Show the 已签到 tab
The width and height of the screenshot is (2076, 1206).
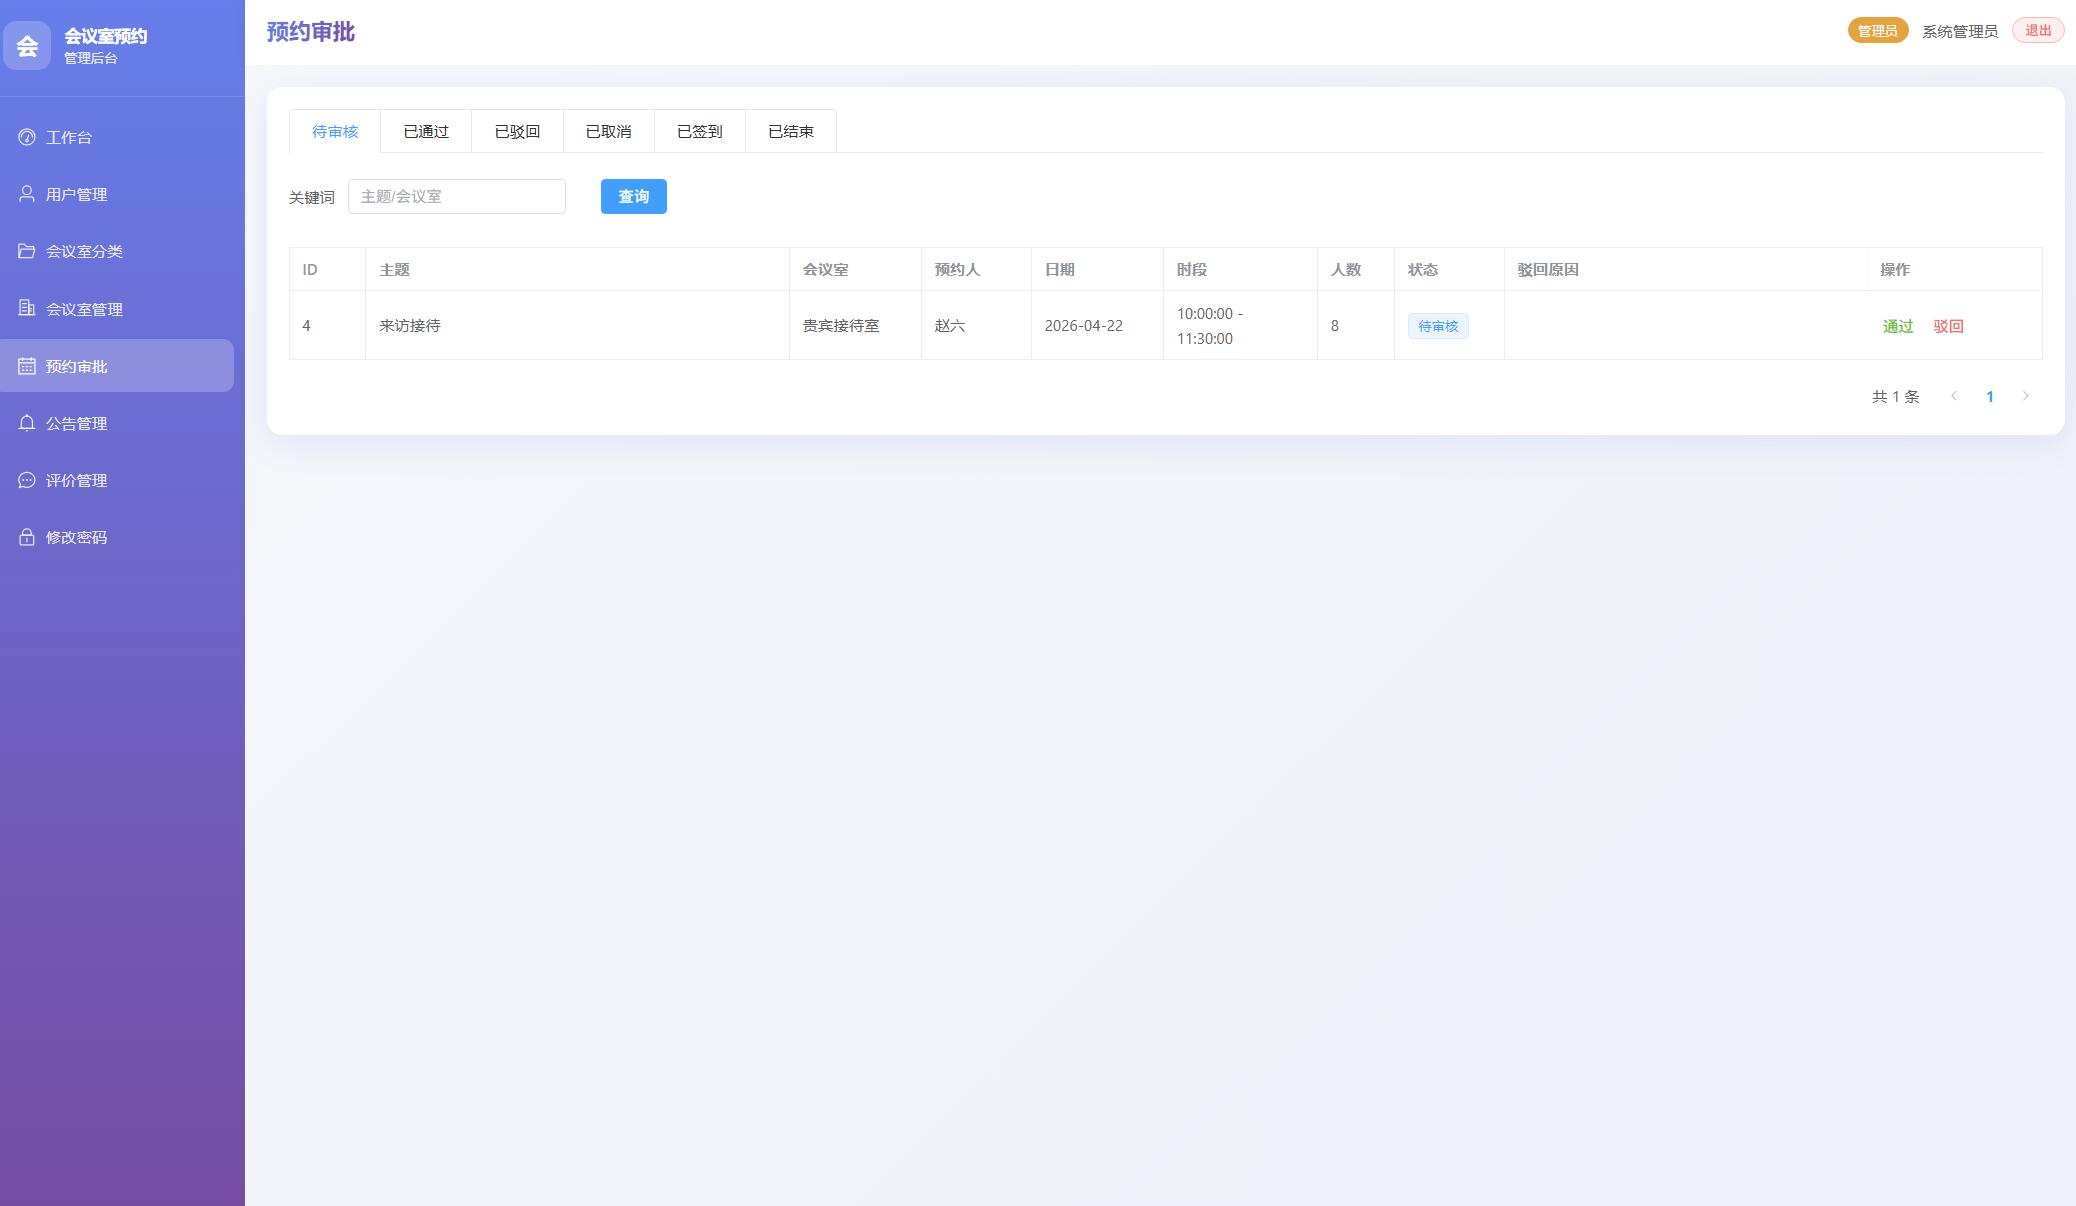coord(699,131)
